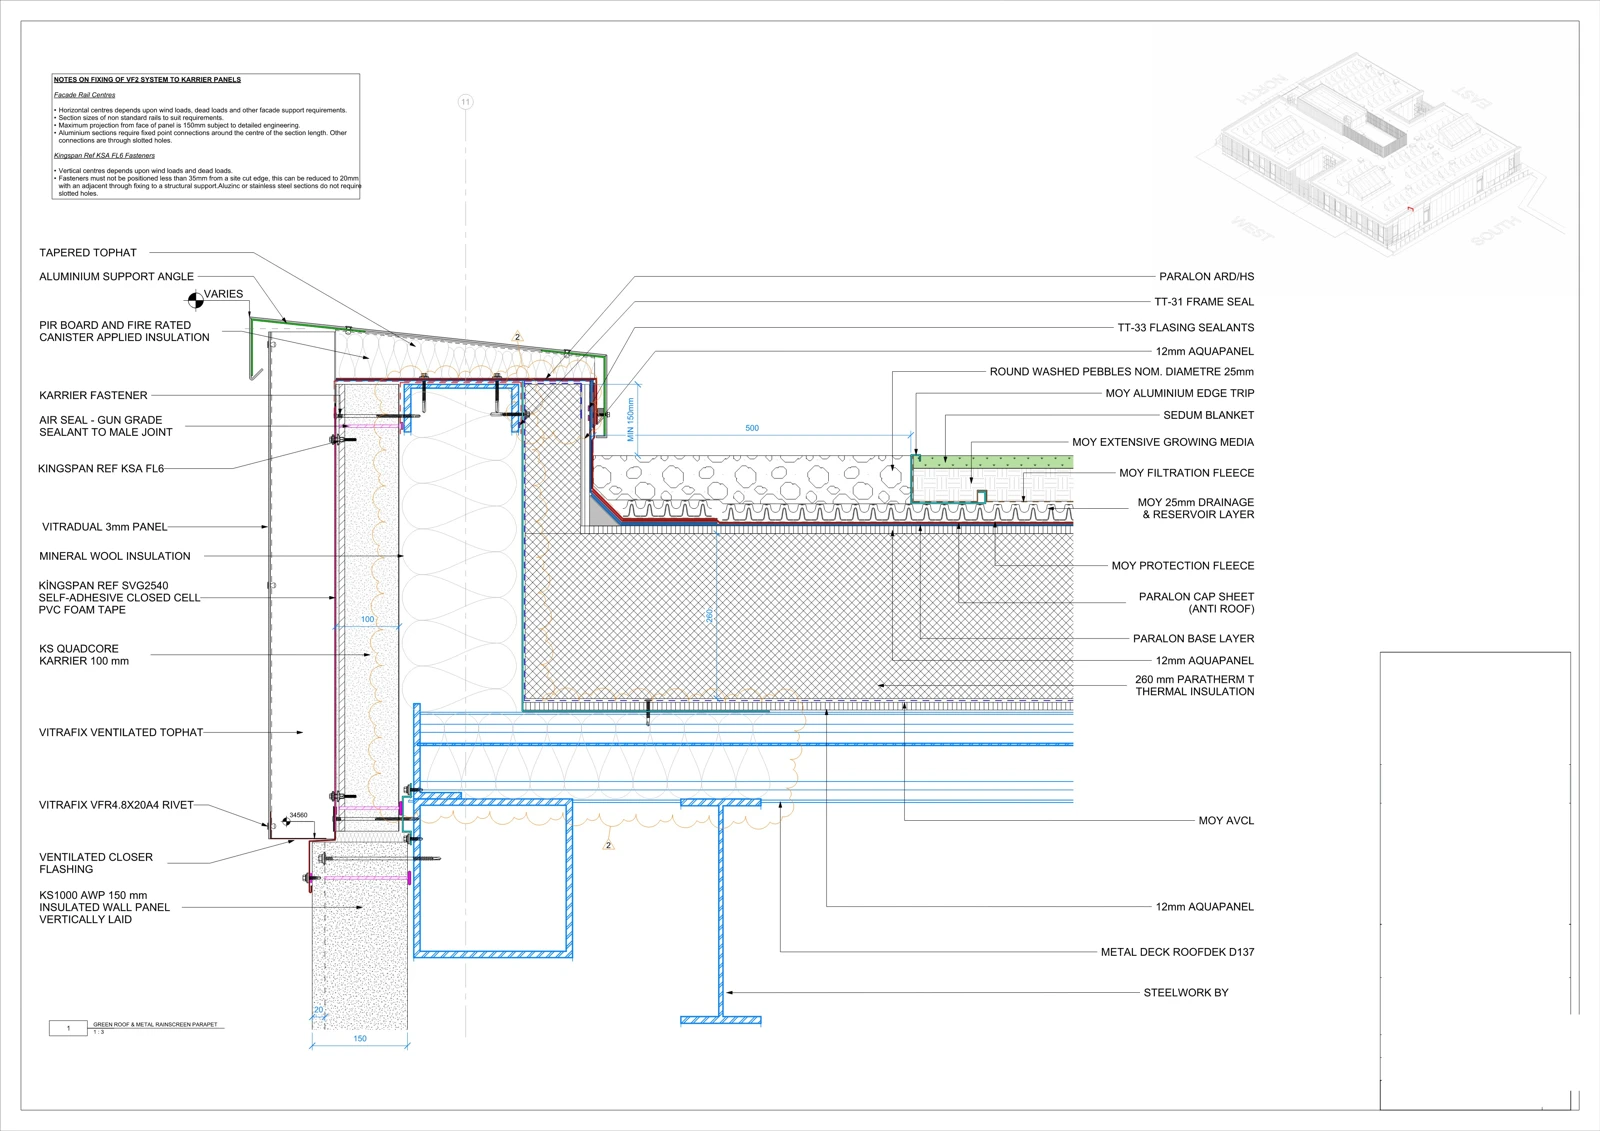Click the isometric building key plan thumbnail
This screenshot has height=1131, width=1600.
(1380, 152)
